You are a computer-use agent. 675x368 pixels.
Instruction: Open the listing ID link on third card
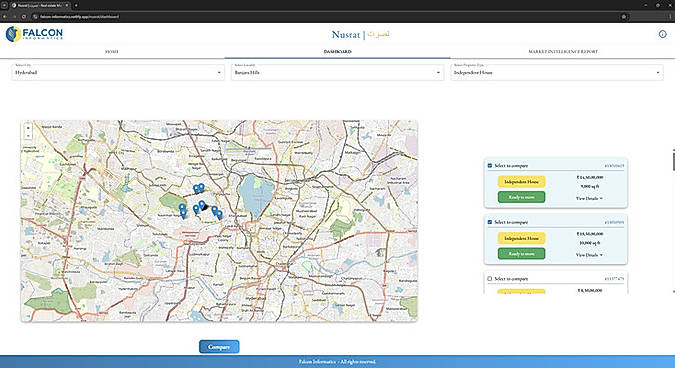point(614,279)
